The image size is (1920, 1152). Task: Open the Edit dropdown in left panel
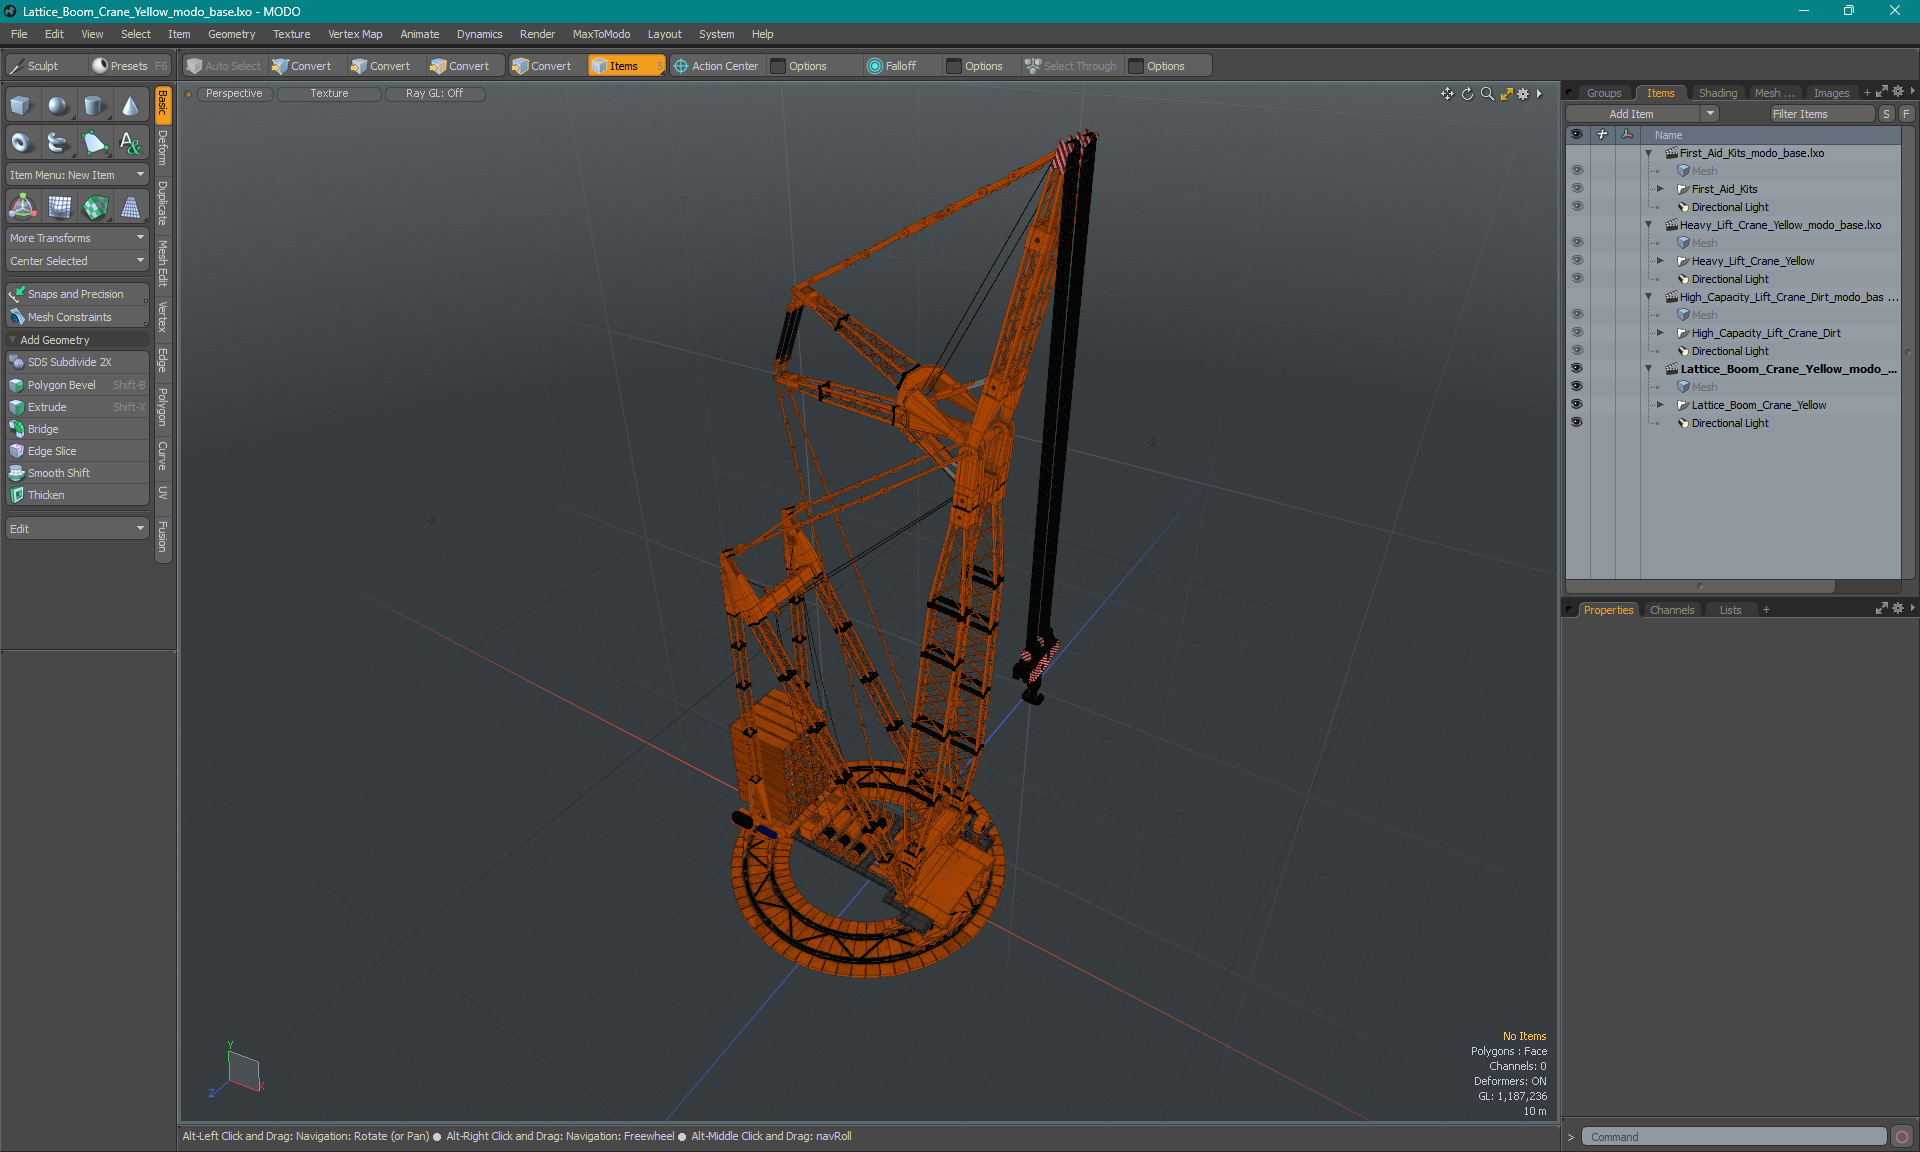click(77, 529)
